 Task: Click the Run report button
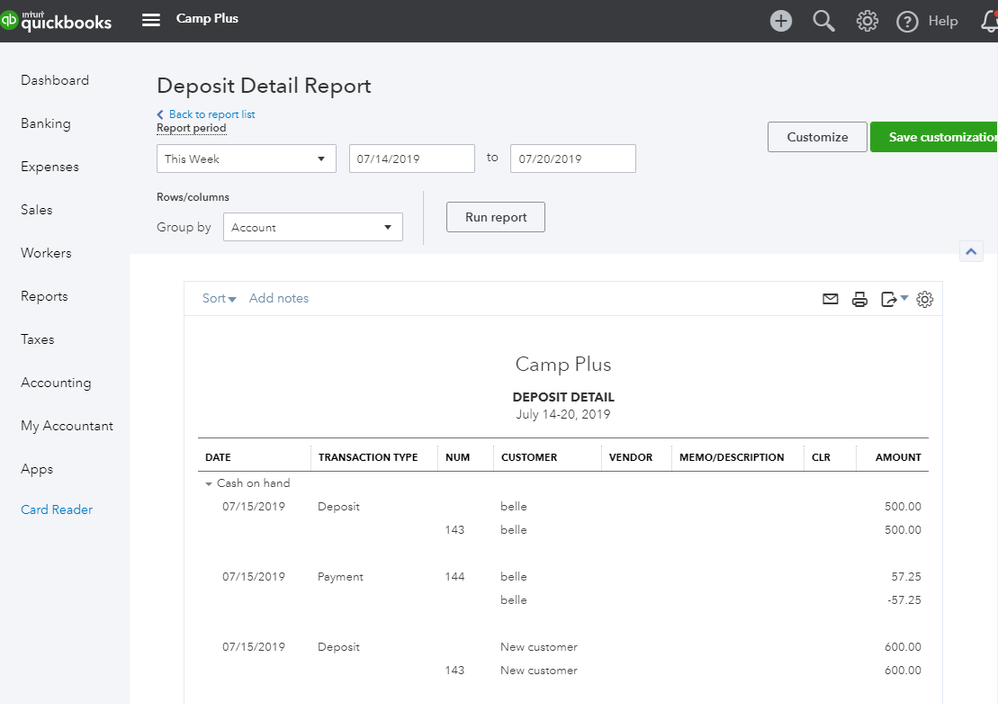[495, 217]
